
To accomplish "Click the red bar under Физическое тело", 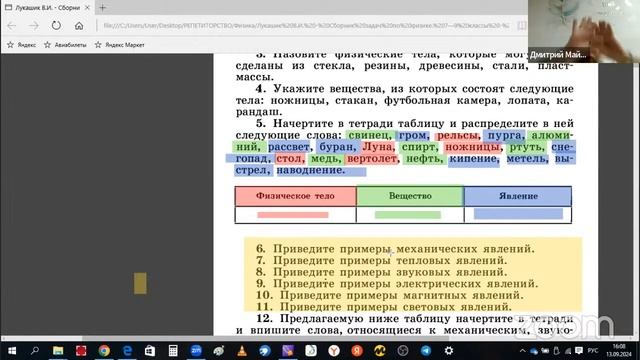I will (293, 215).
